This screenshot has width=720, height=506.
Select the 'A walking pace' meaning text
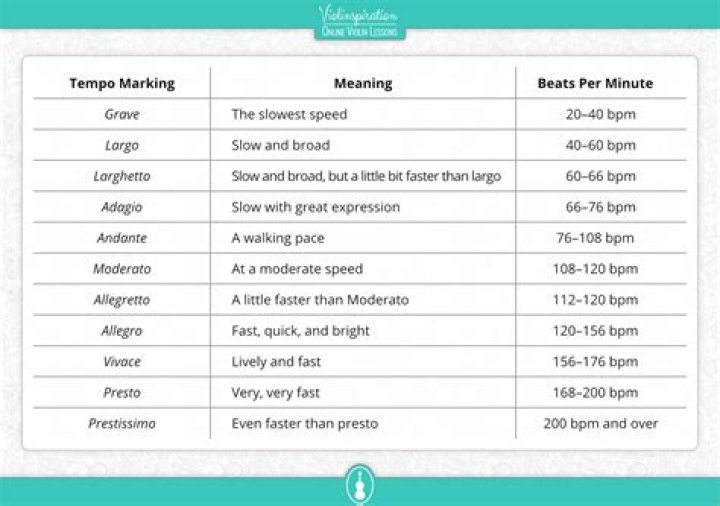tap(278, 238)
